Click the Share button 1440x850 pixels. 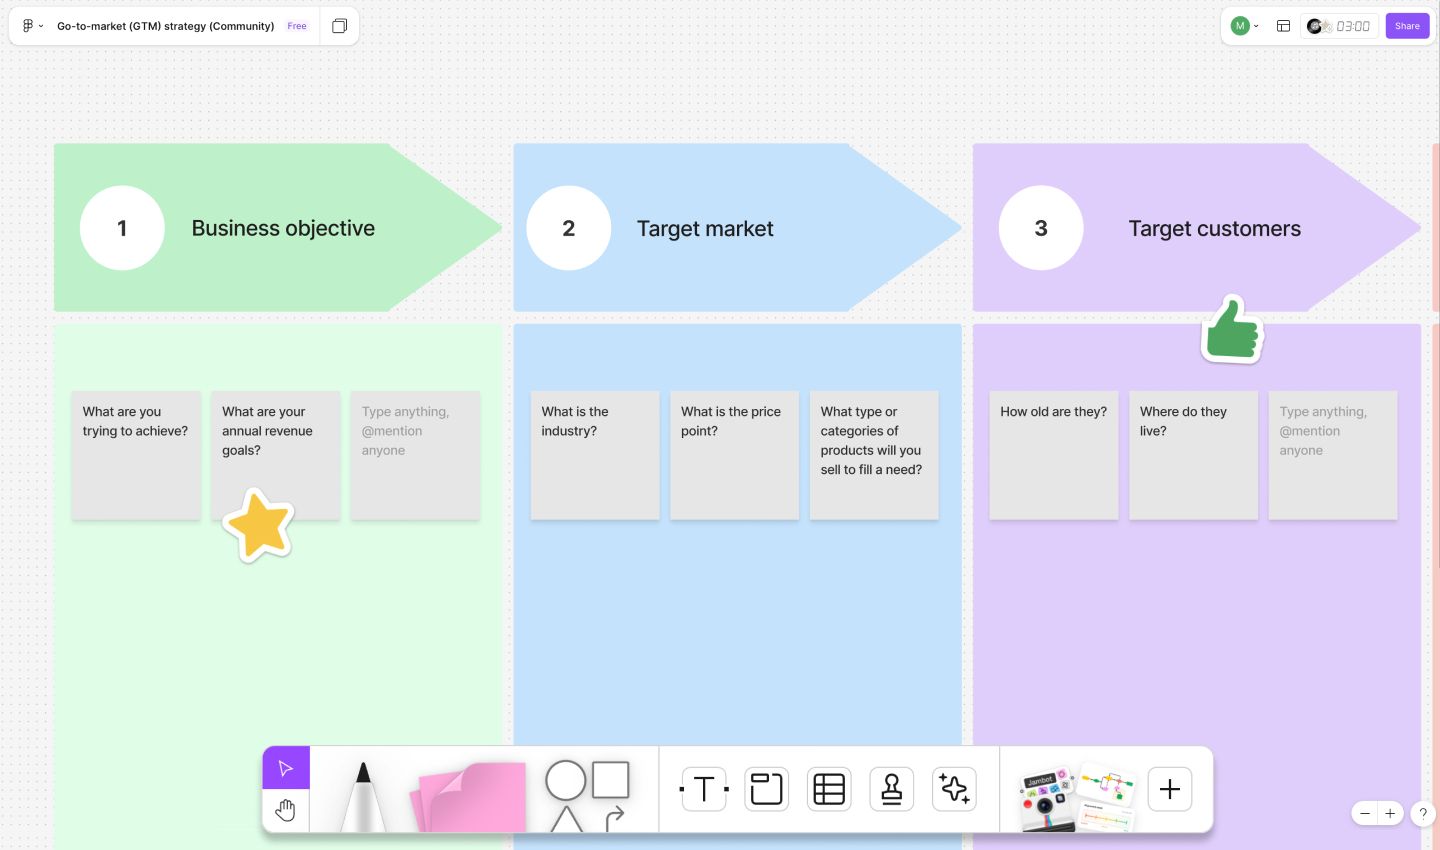[x=1407, y=26]
